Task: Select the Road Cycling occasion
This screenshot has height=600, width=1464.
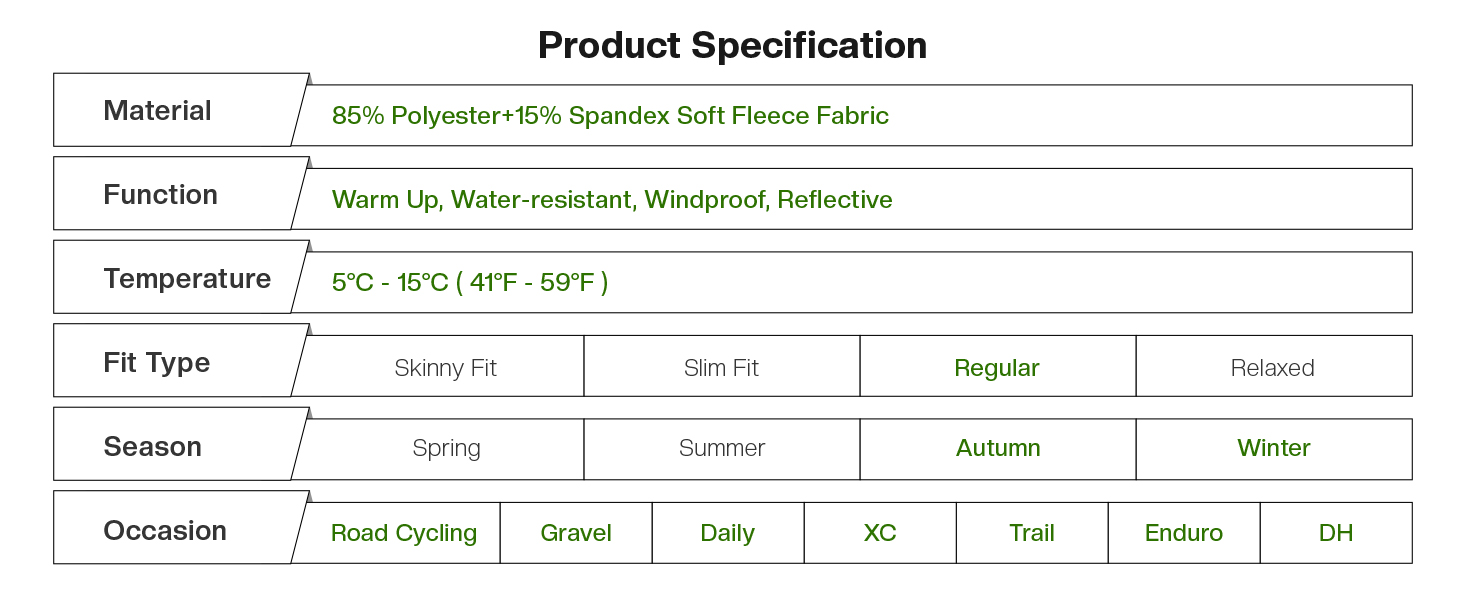Action: coord(403,533)
